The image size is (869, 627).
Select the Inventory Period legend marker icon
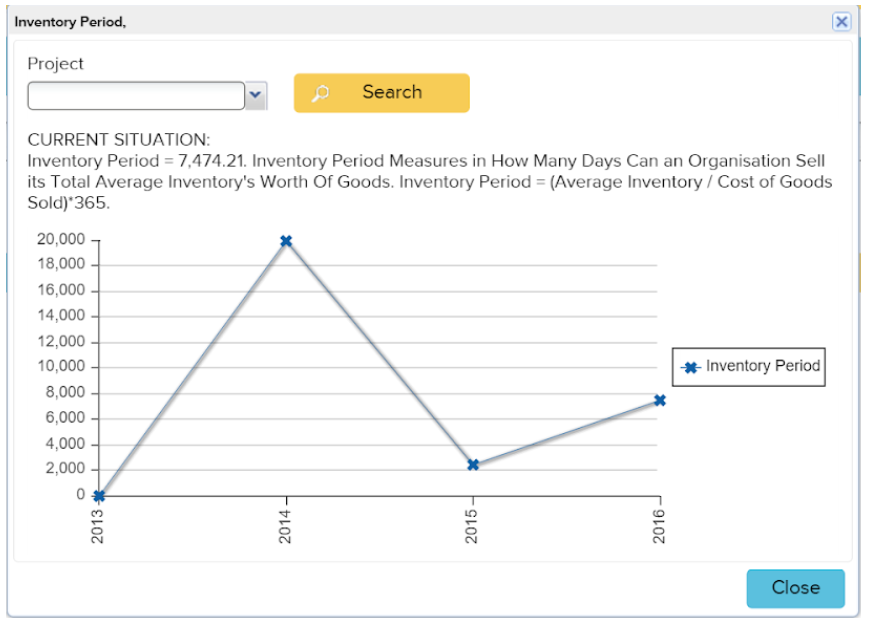click(693, 367)
